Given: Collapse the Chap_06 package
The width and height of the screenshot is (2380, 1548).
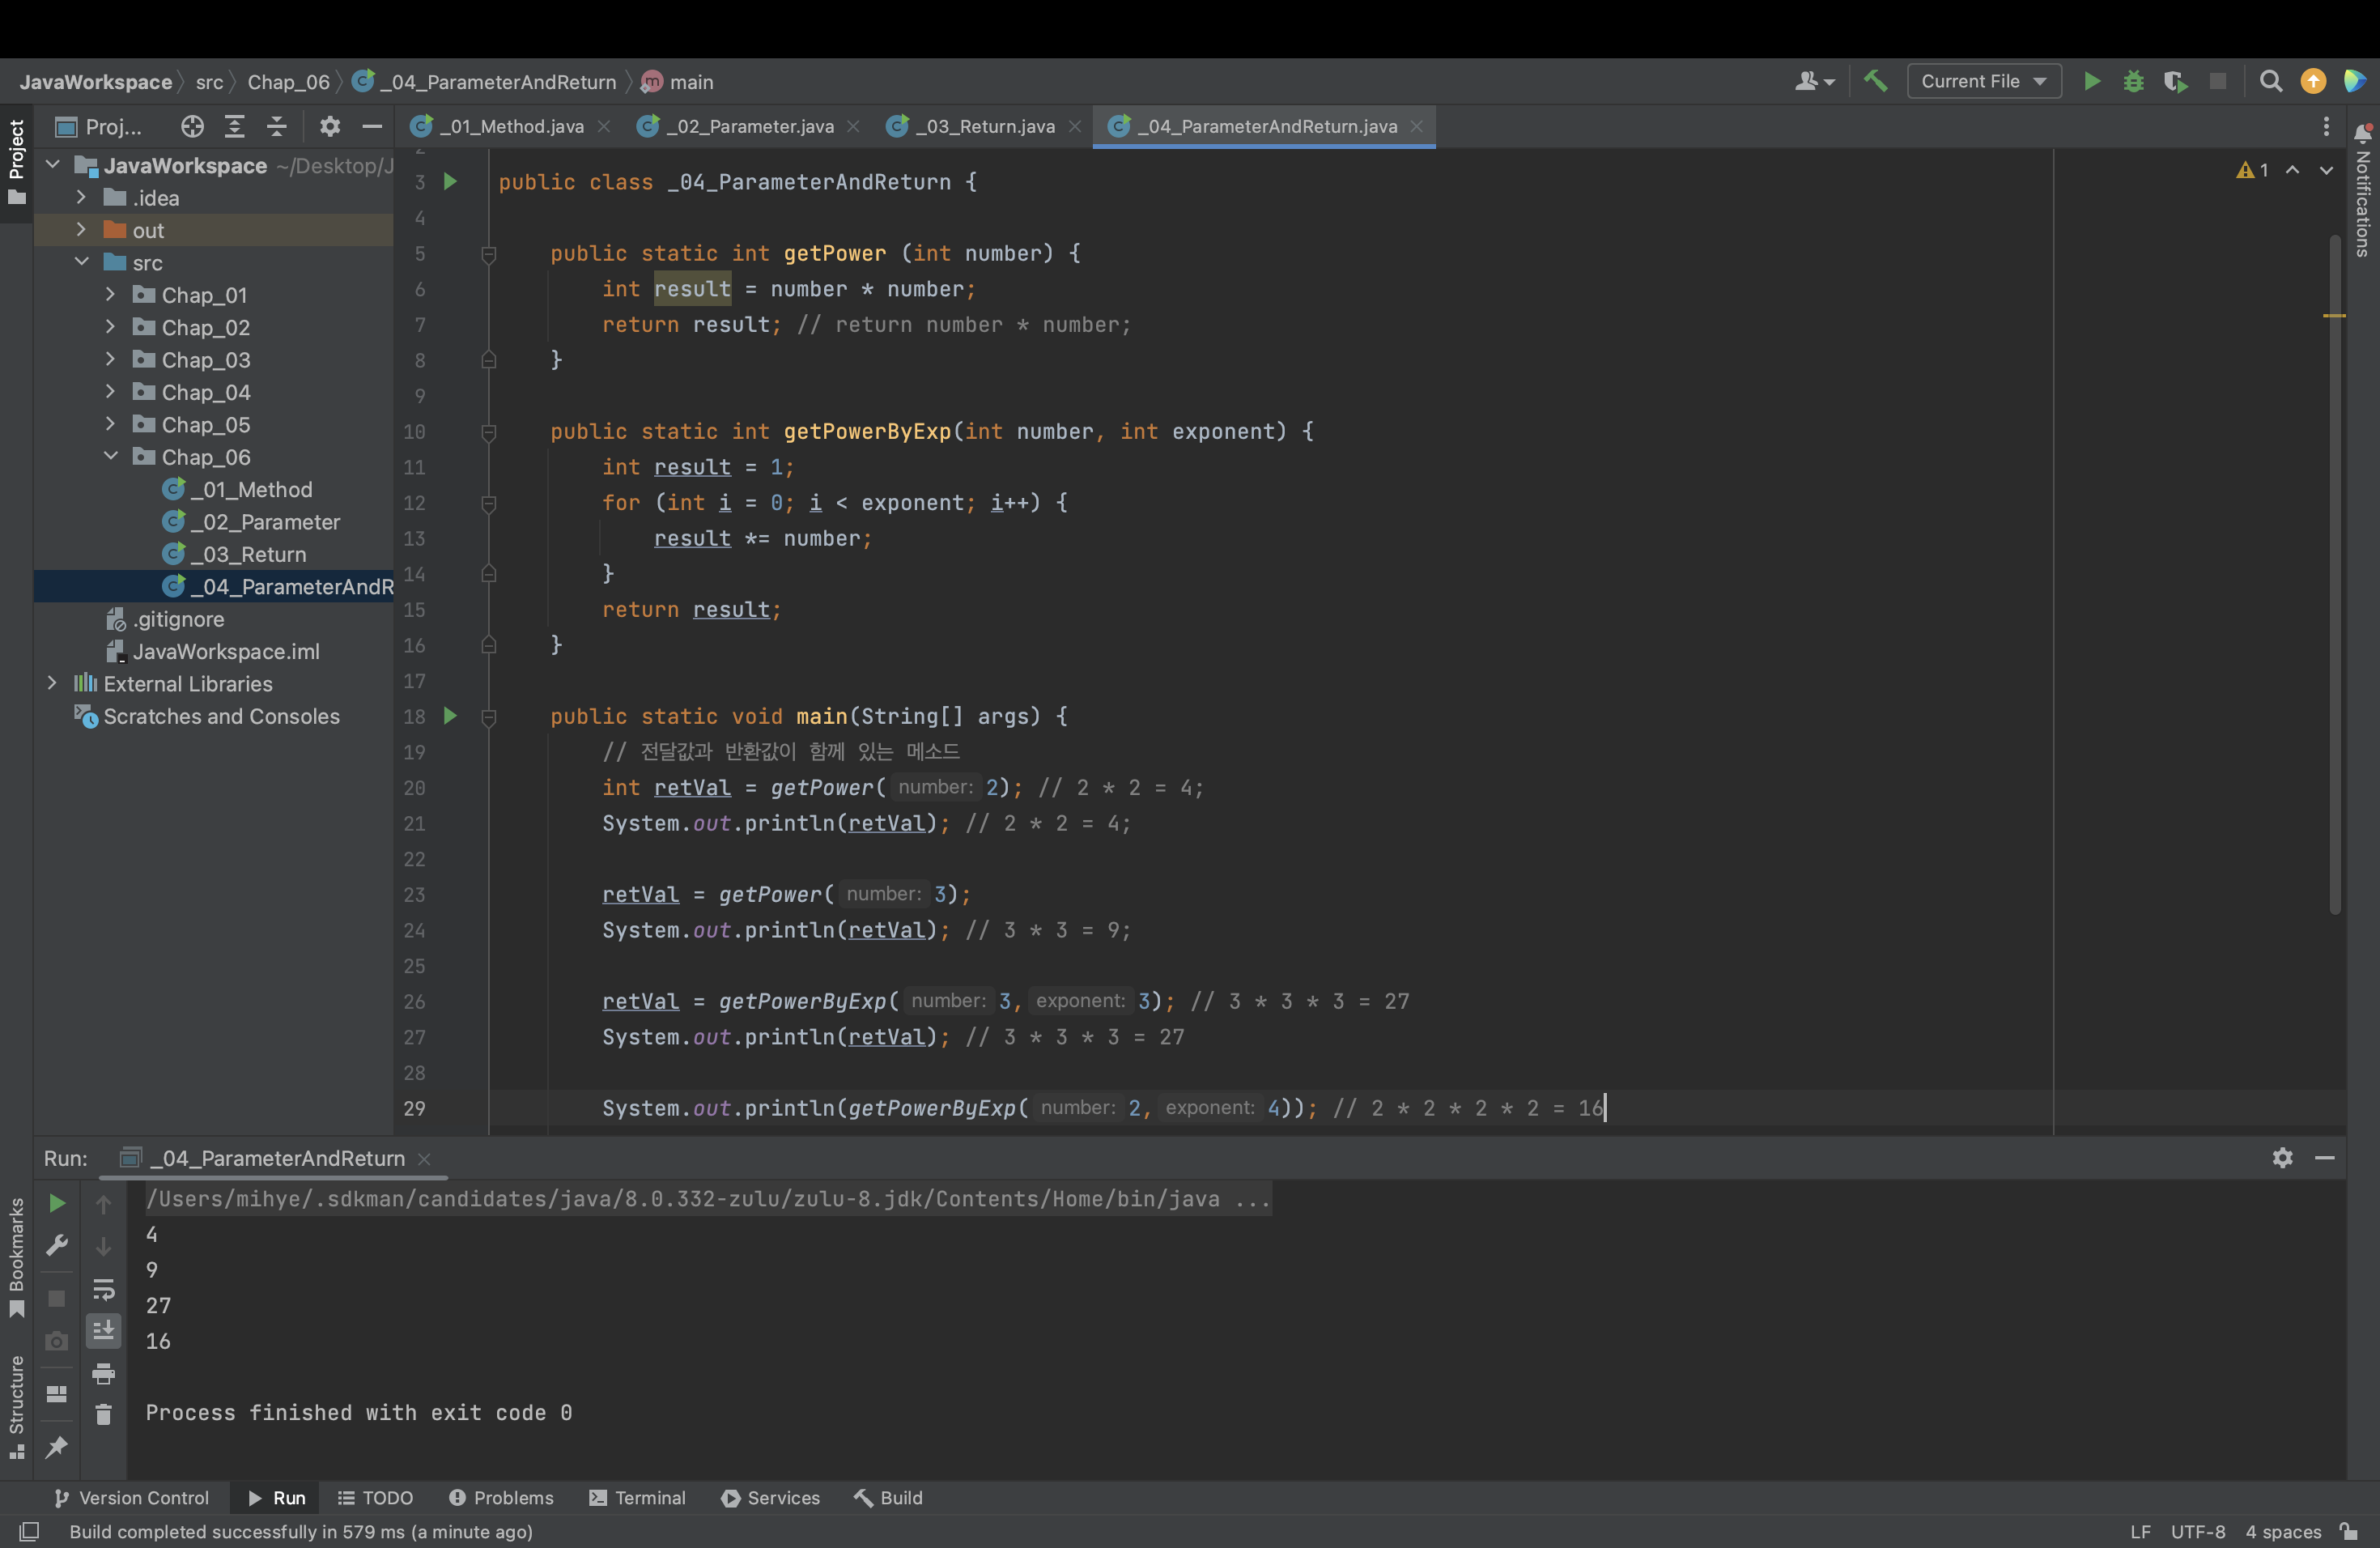Looking at the screenshot, I should tap(111, 456).
